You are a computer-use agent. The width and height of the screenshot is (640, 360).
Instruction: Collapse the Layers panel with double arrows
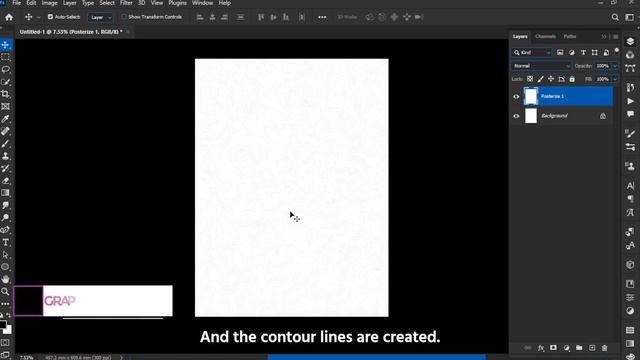(604, 37)
